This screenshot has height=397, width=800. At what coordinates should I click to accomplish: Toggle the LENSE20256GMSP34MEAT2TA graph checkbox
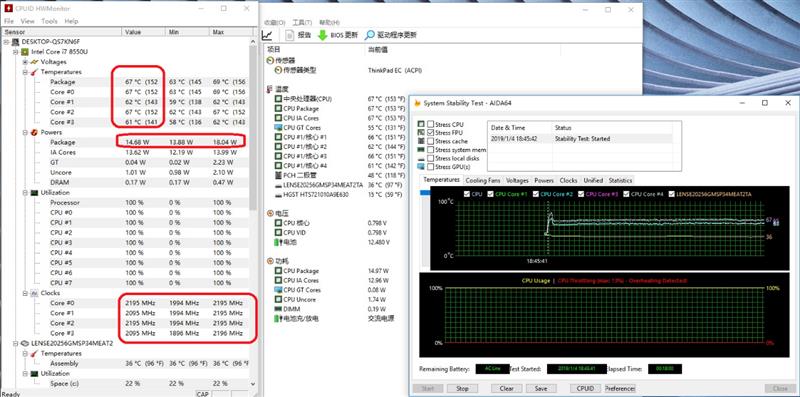tap(671, 194)
